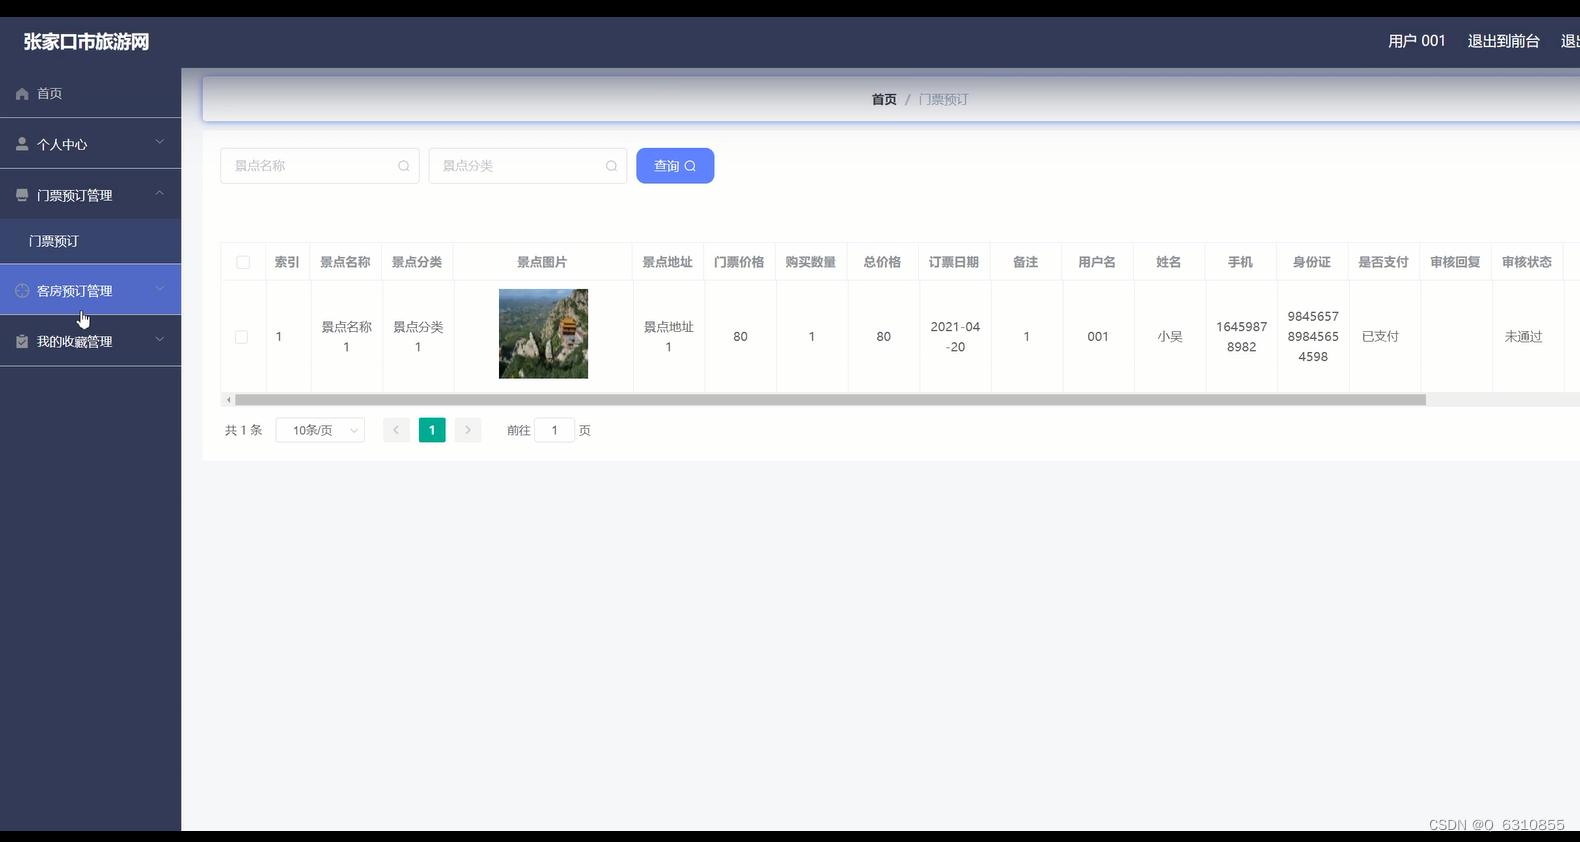Screen dimensions: 1580x842
Task: Open the scenic spot thumbnail image
Action: pyautogui.click(x=543, y=334)
